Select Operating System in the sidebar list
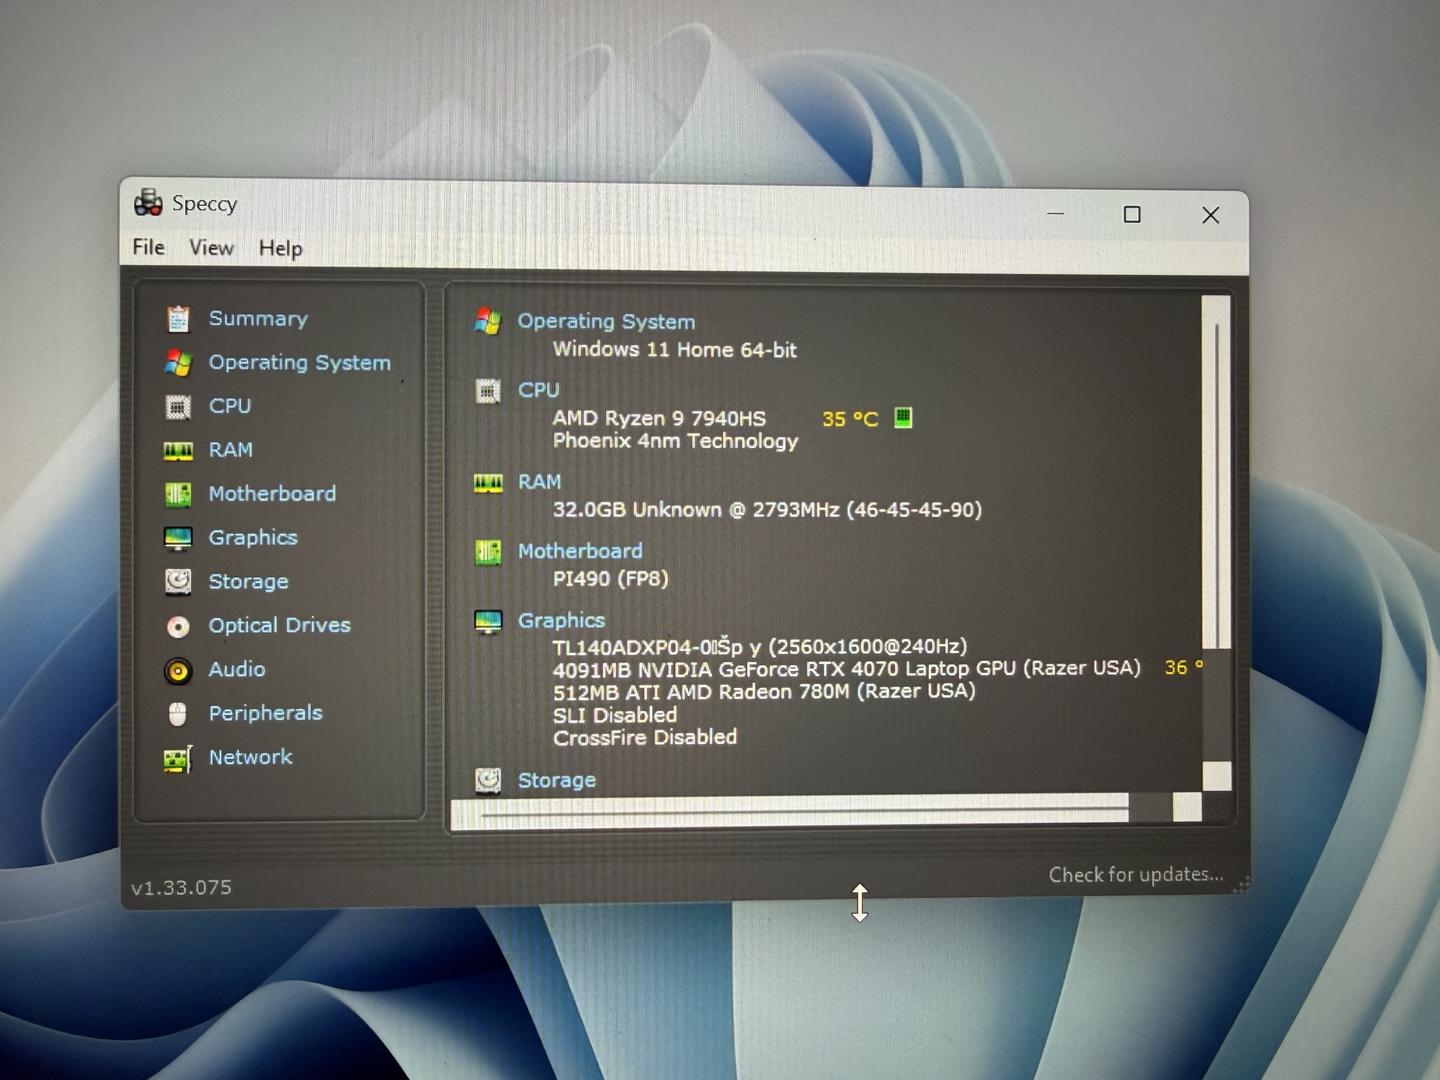The height and width of the screenshot is (1080, 1440). [299, 362]
